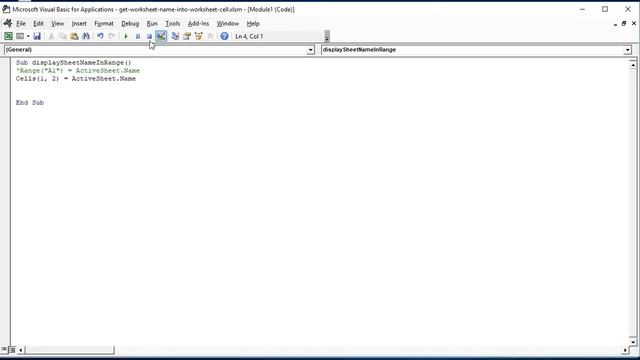This screenshot has width=640, height=360.
Task: Open the Insert menu
Action: pyautogui.click(x=79, y=24)
